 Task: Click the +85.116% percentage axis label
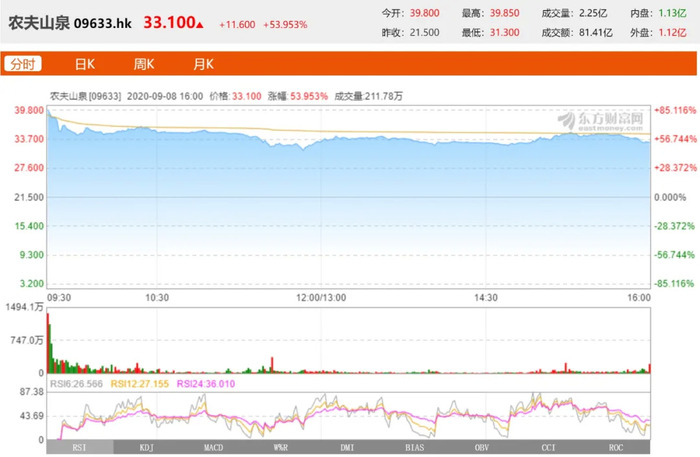click(675, 110)
